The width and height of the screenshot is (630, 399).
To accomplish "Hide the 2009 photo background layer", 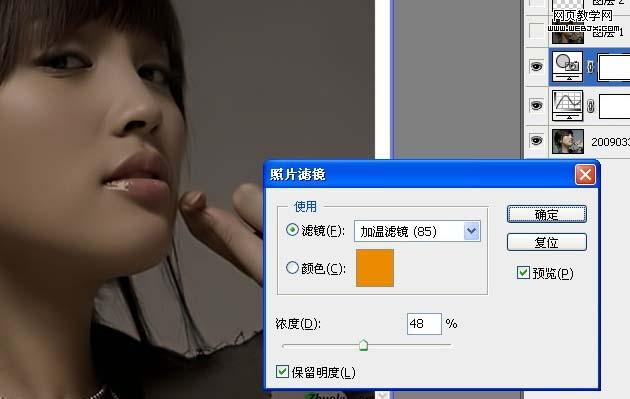I will (536, 141).
